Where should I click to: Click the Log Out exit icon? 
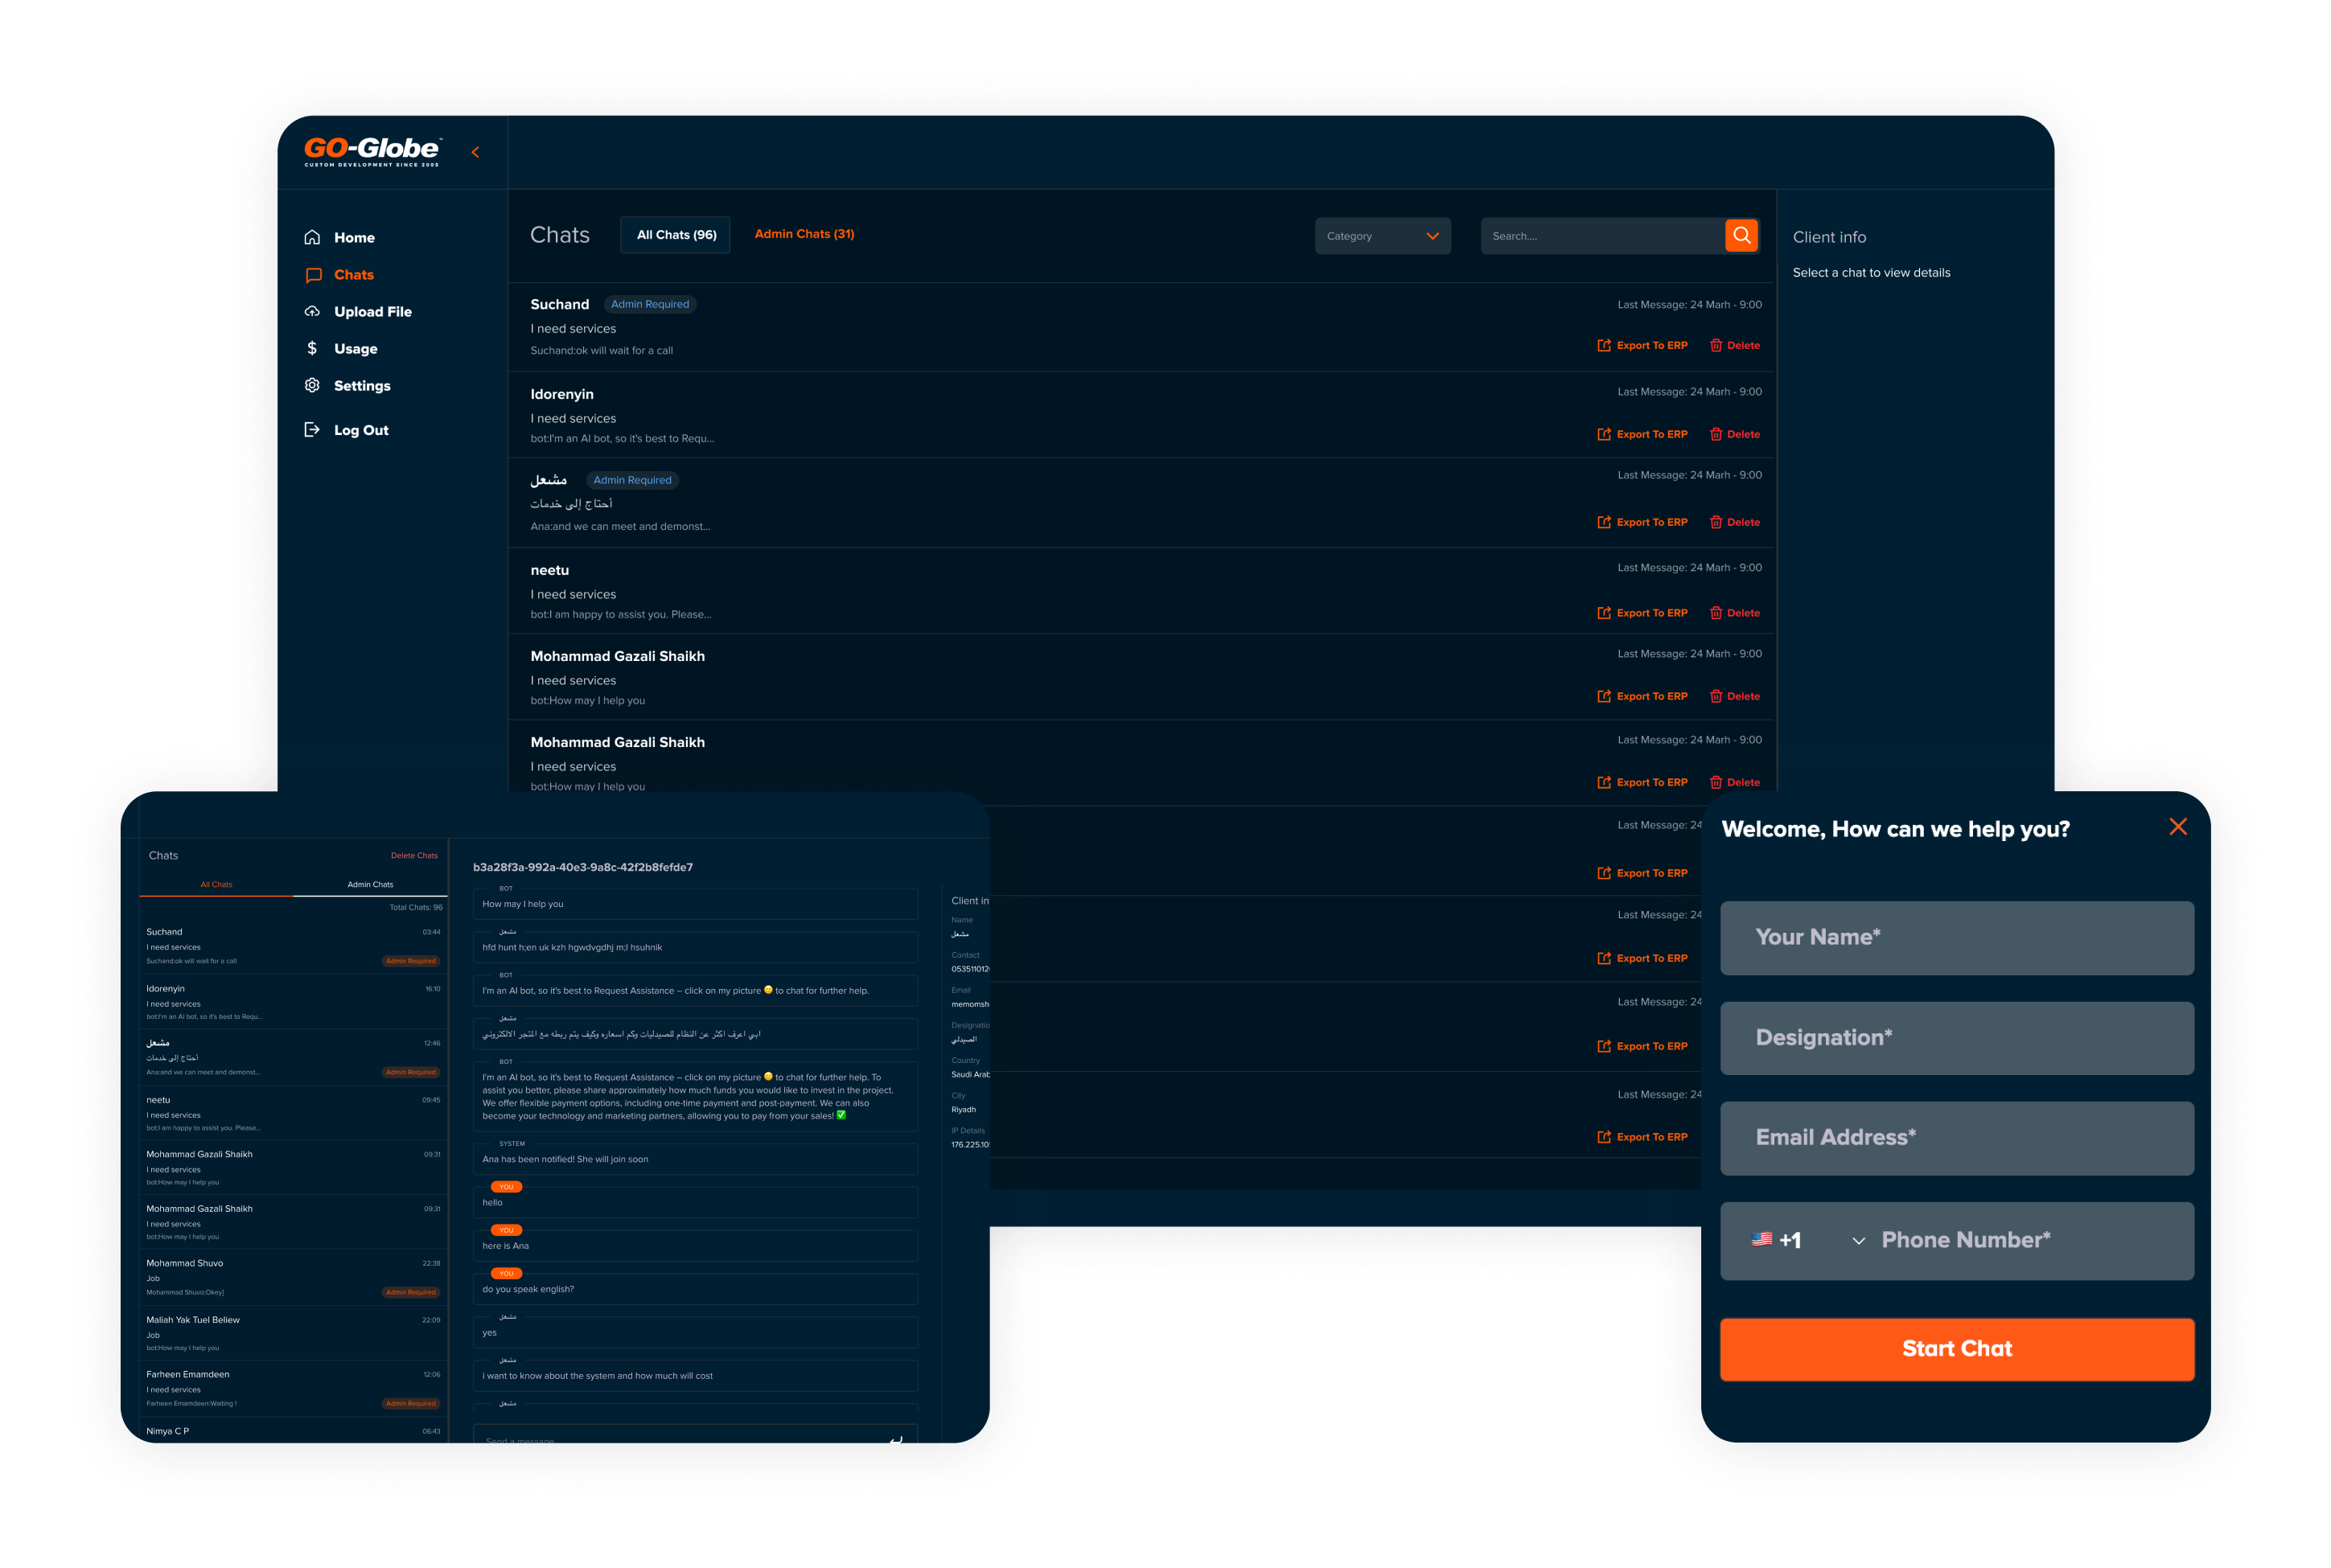pos(312,430)
